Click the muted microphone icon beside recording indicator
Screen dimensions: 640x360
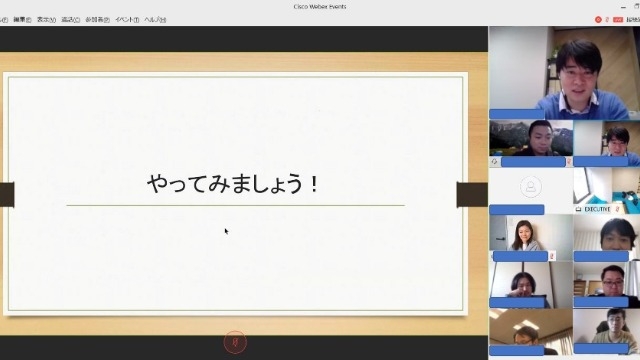607,20
